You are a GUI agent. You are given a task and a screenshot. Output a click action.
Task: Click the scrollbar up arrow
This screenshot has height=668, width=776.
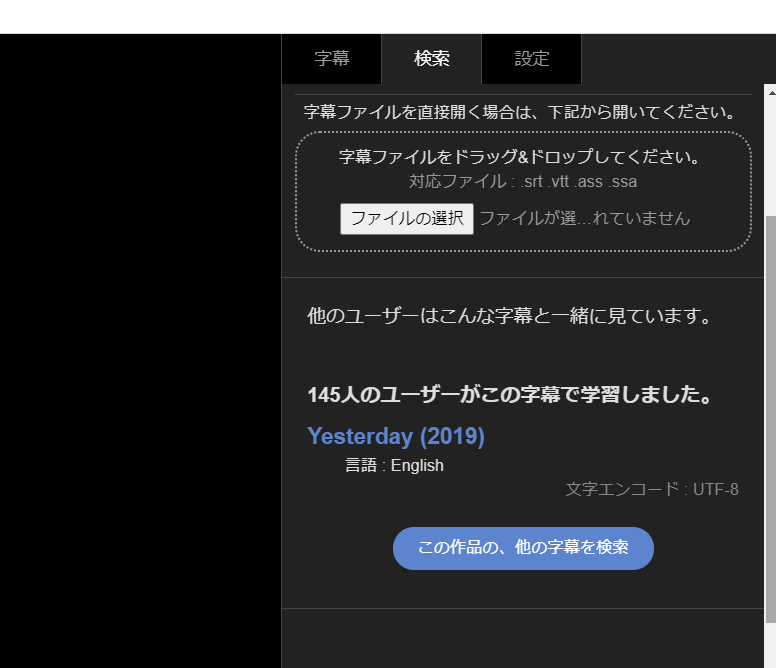pyautogui.click(x=771, y=91)
